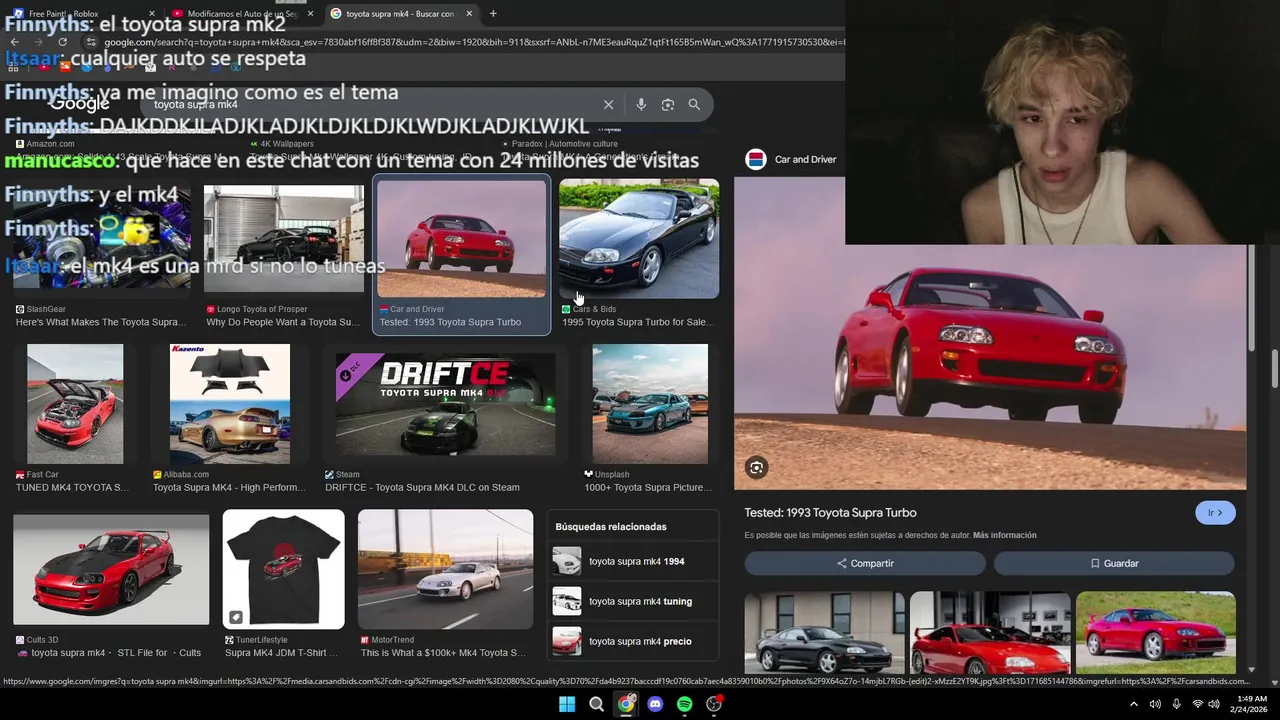This screenshot has width=1280, height=720.
Task: Open Car and Driver source in preview panel
Action: click(791, 159)
